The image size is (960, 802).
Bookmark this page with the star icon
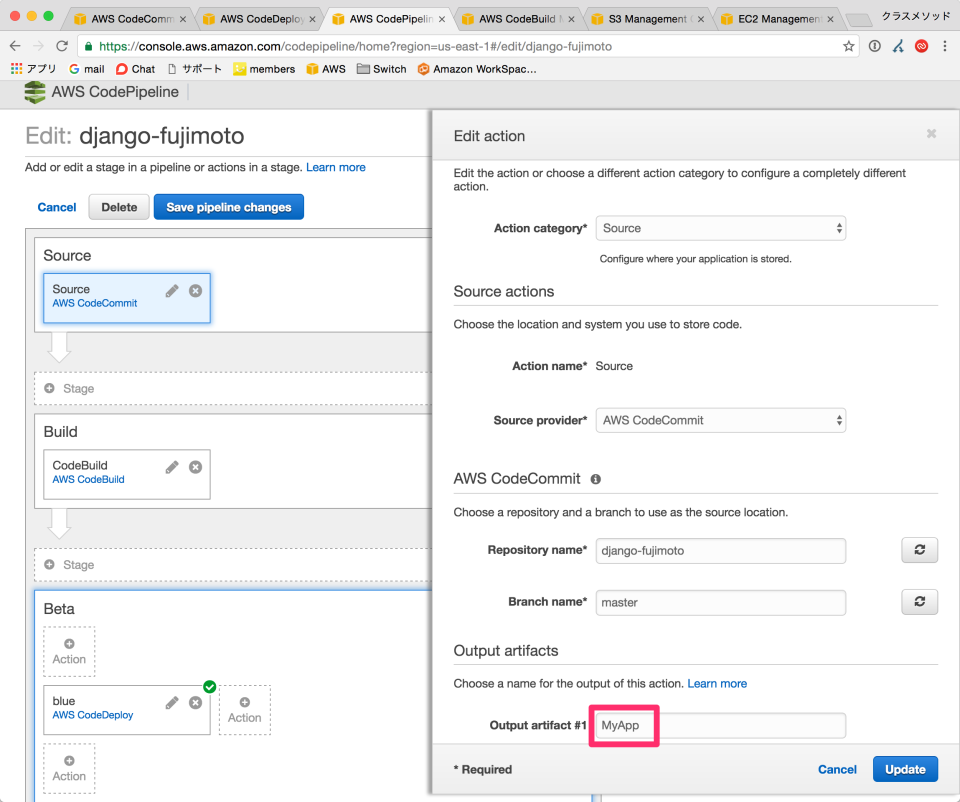pyautogui.click(x=848, y=45)
